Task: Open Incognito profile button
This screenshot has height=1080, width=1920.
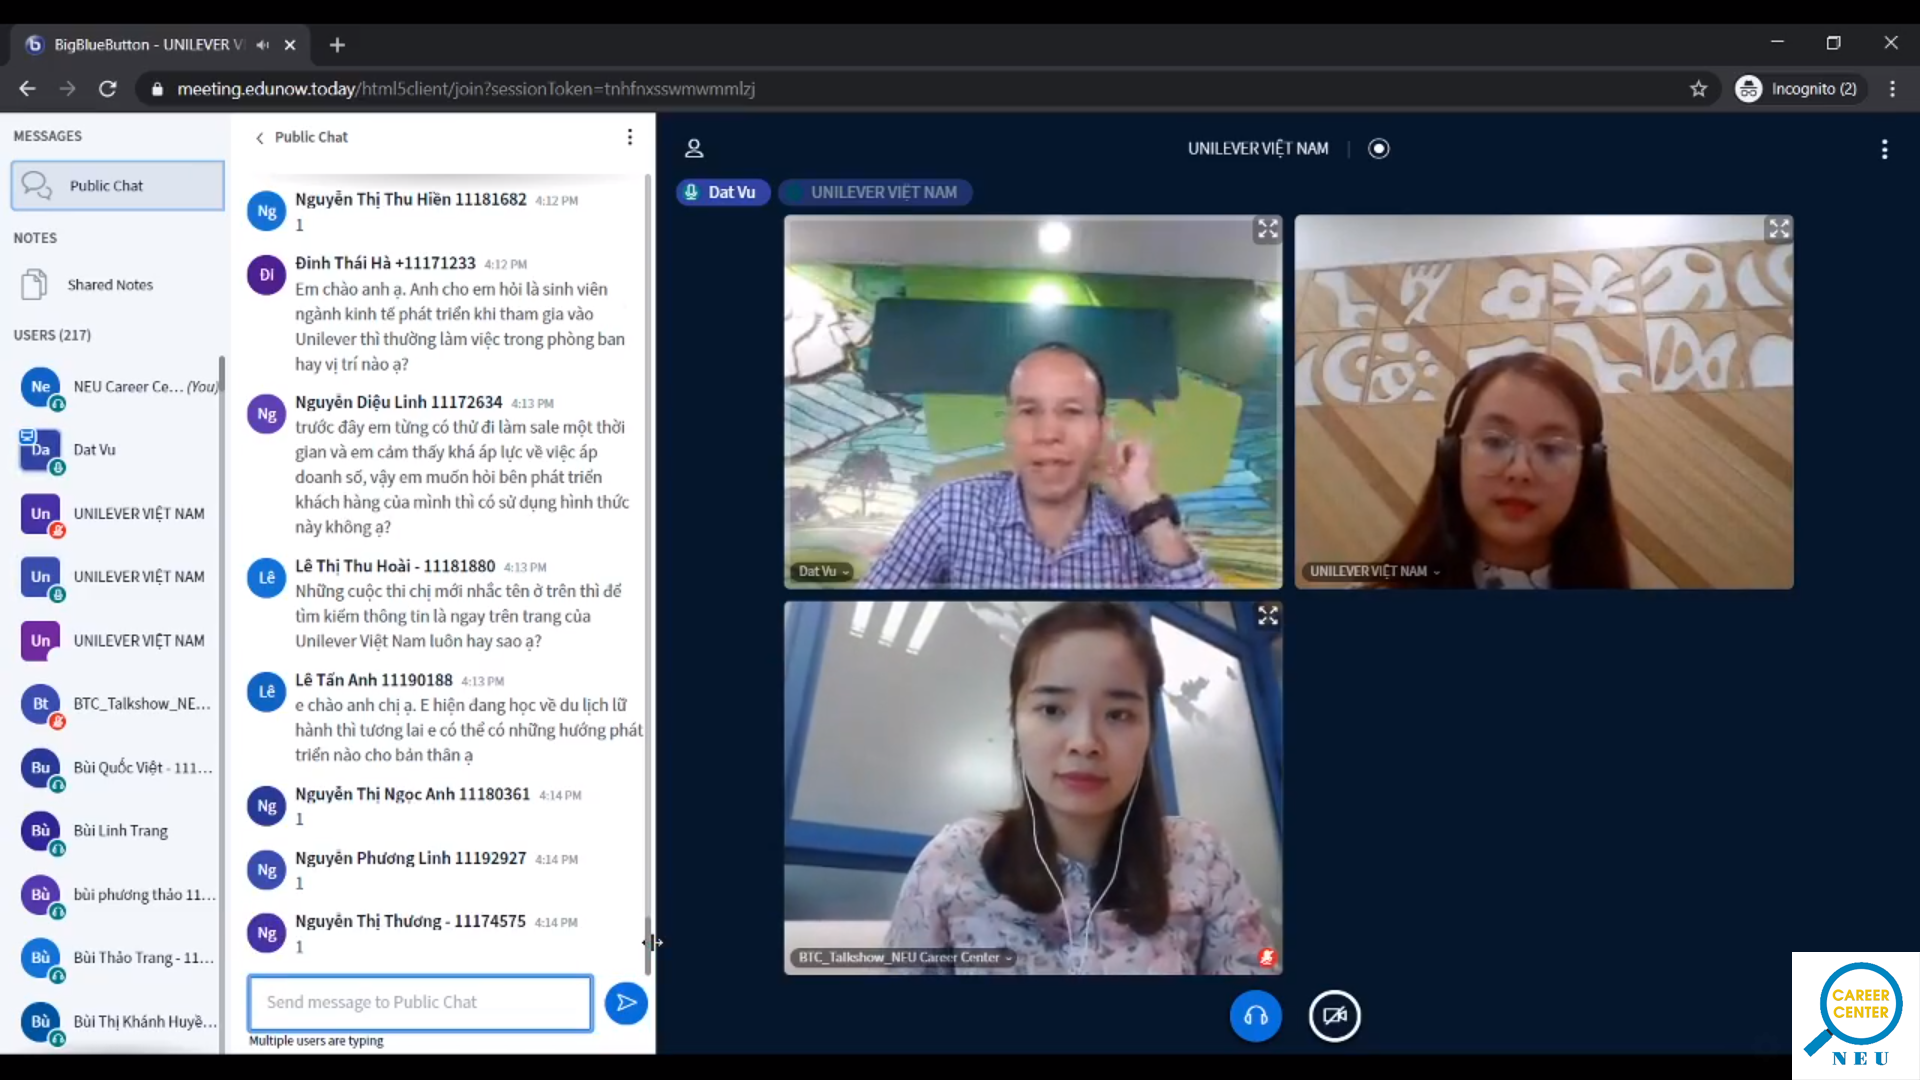Action: point(1799,89)
